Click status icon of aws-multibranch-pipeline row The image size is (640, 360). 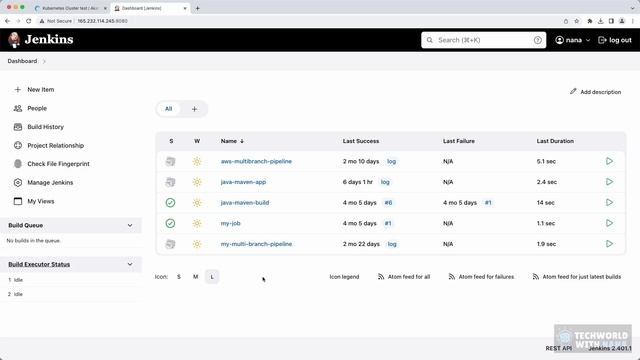(170, 161)
